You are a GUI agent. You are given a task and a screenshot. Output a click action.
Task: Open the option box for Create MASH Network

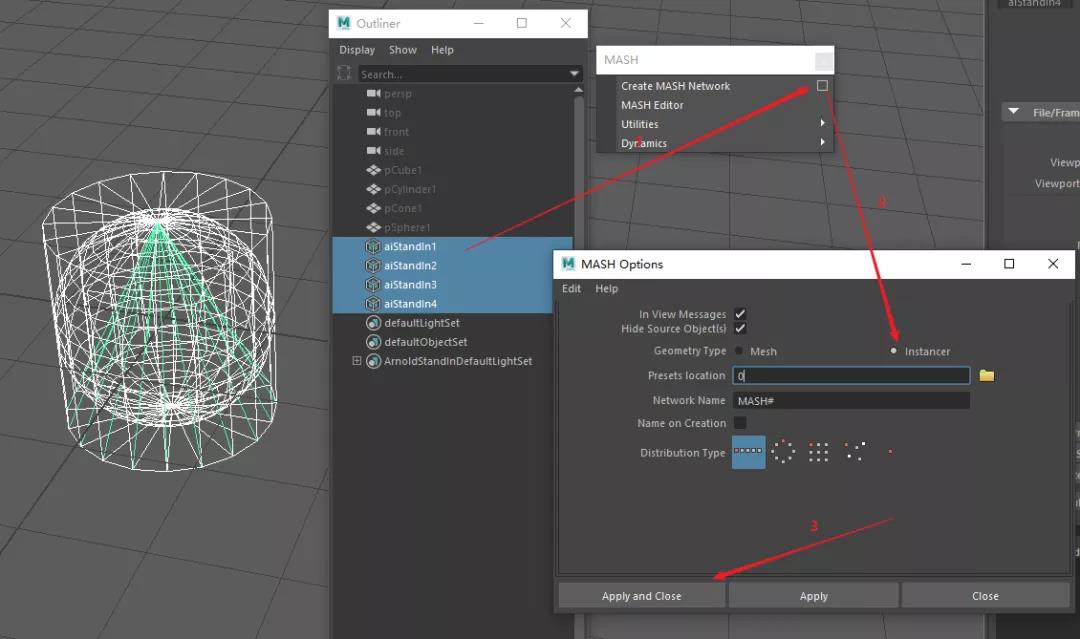click(x=822, y=85)
